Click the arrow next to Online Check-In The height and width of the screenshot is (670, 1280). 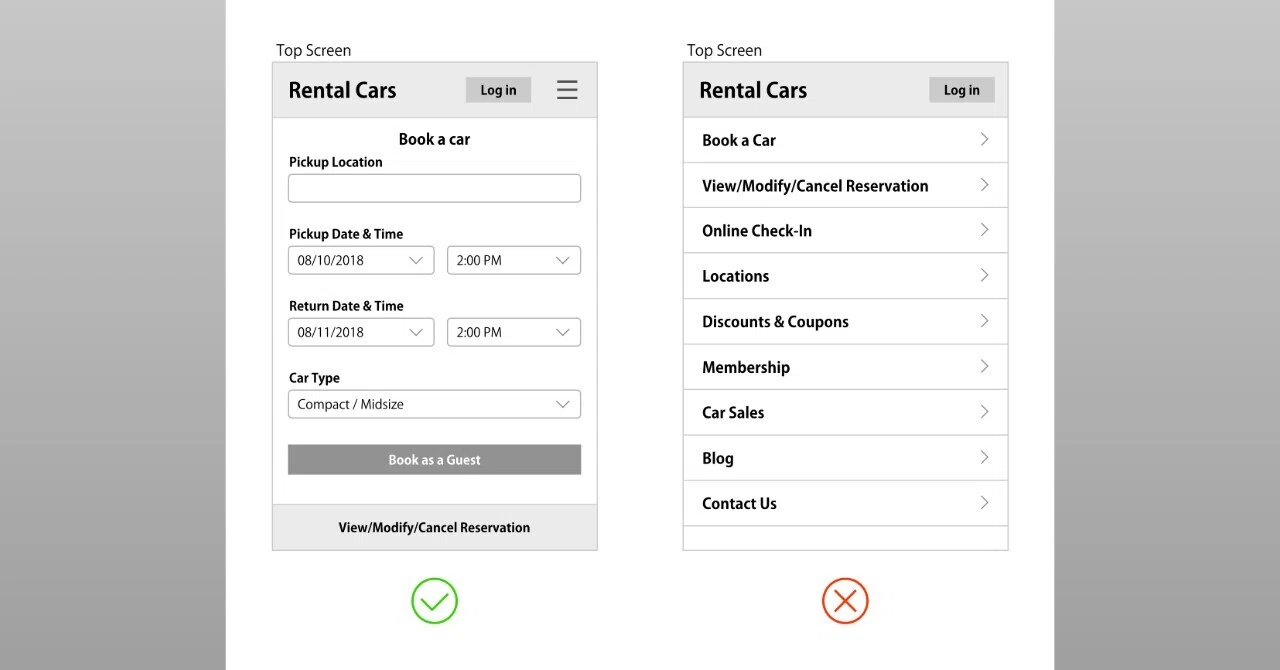(985, 230)
